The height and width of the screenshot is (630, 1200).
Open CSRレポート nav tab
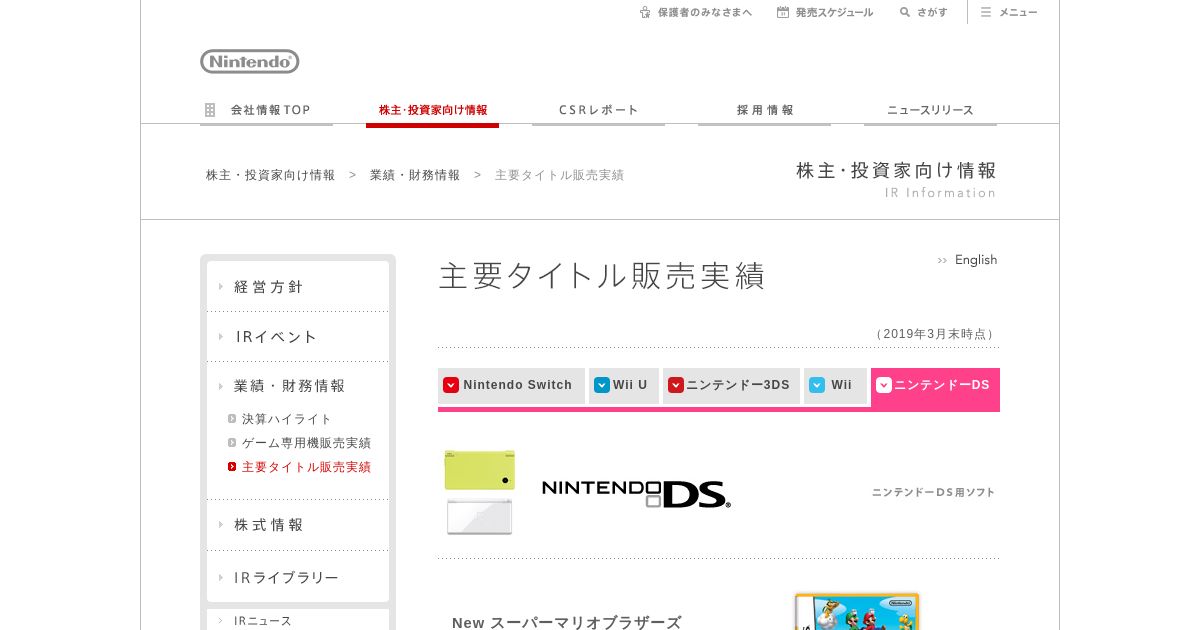point(598,110)
